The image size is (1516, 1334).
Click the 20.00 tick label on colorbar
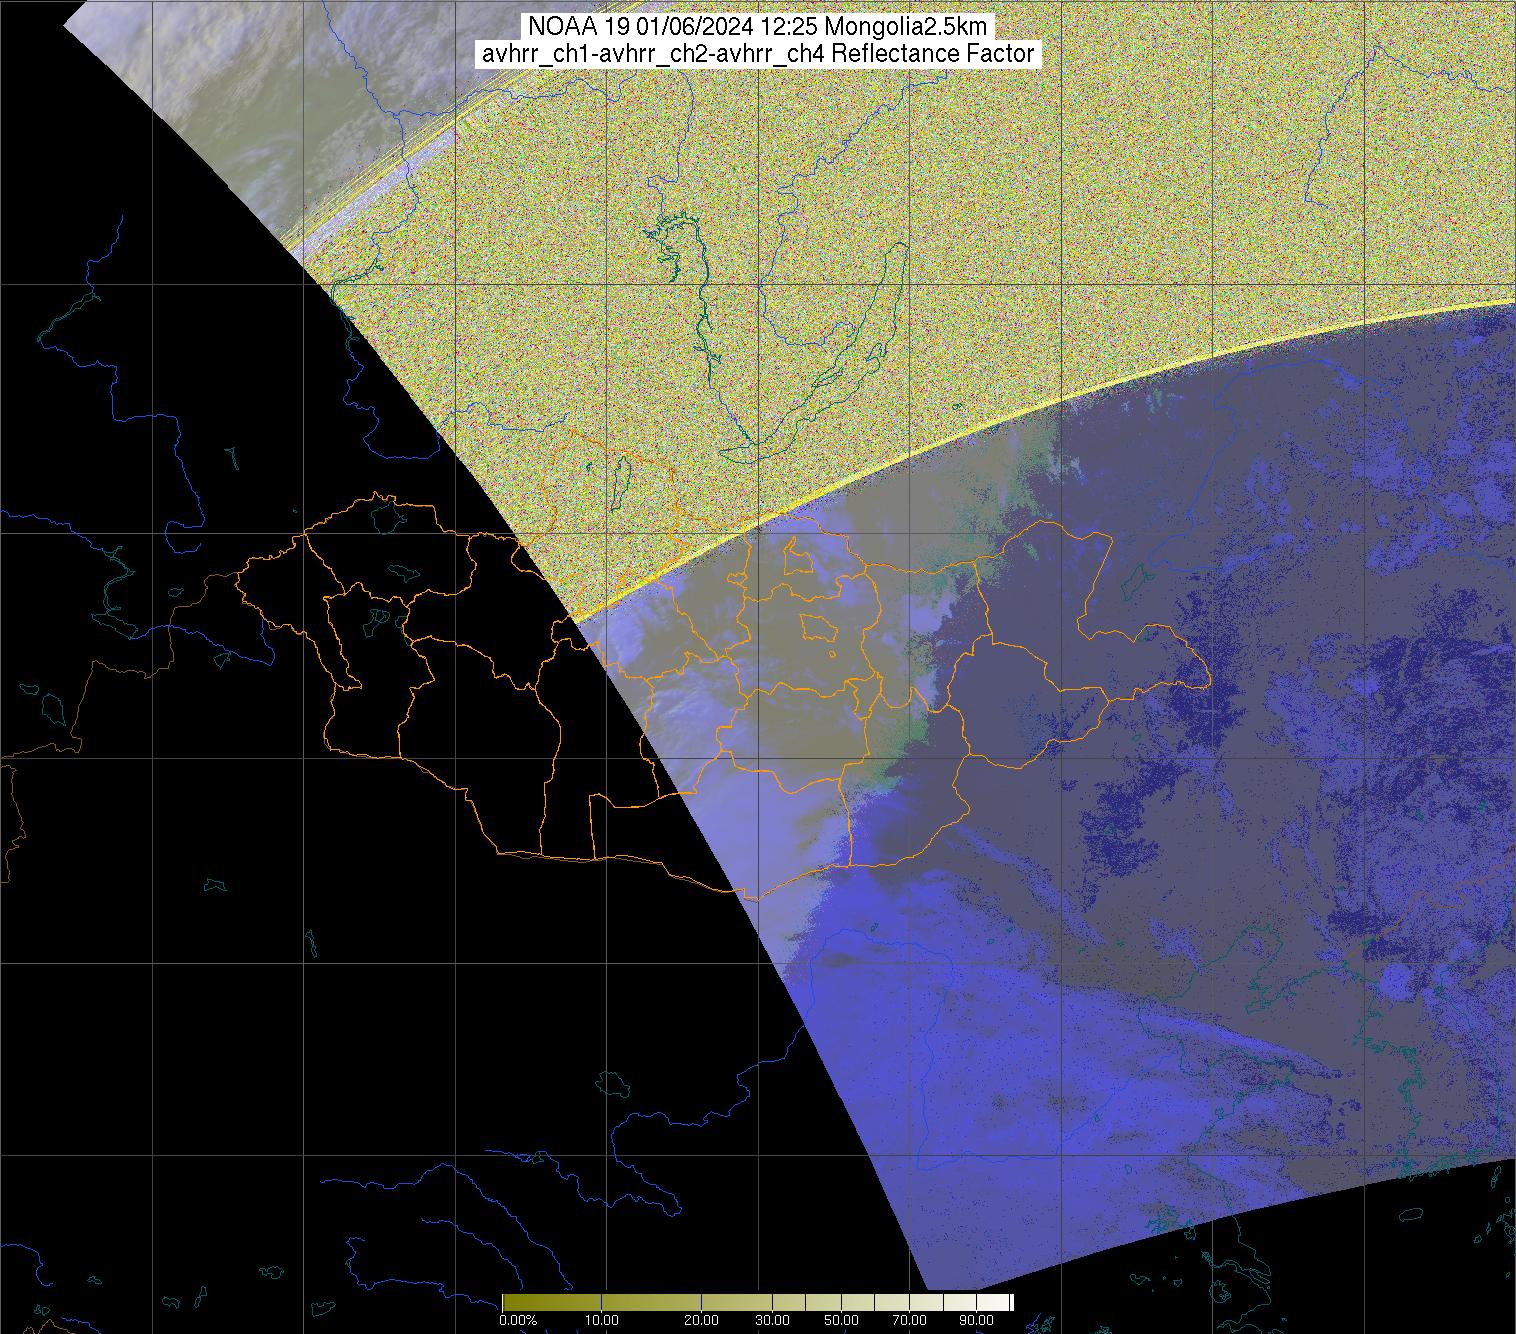(700, 1320)
